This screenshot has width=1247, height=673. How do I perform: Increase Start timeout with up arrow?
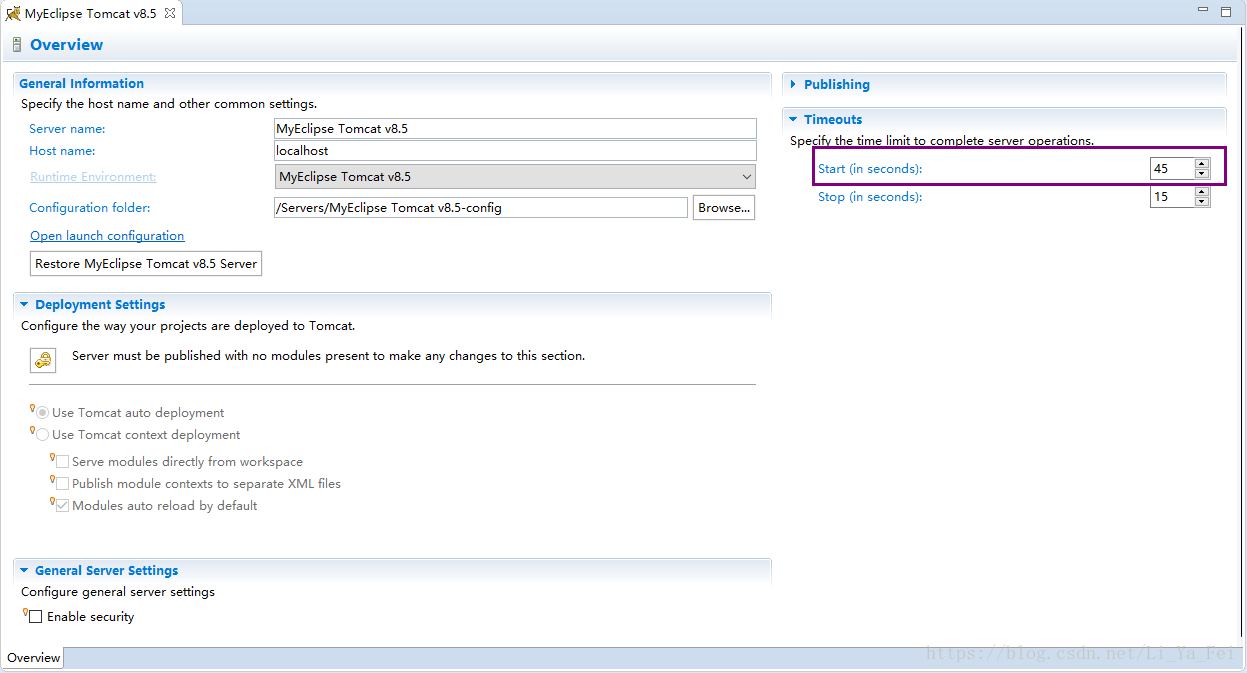pyautogui.click(x=1202, y=164)
